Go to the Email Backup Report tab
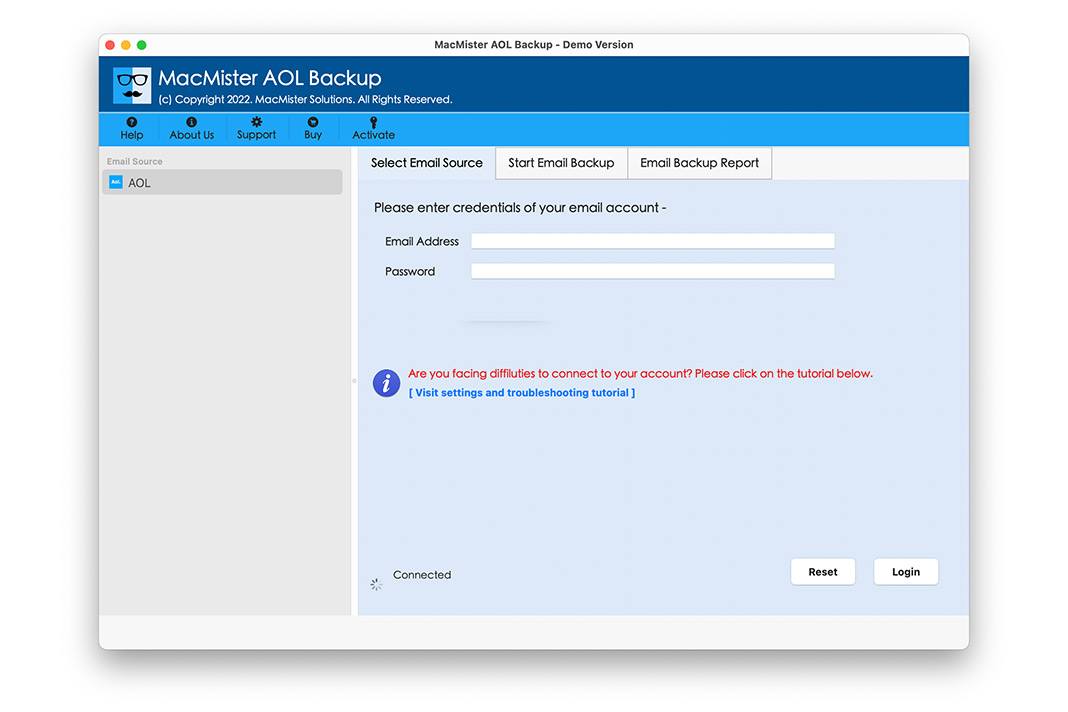 699,163
